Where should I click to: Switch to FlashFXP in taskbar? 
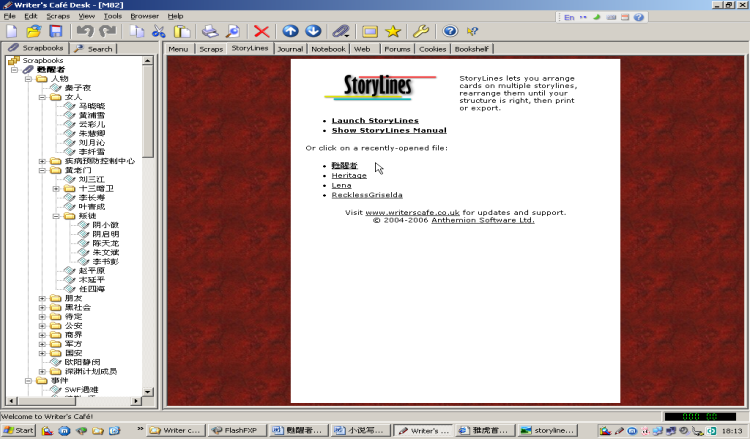tap(235, 430)
